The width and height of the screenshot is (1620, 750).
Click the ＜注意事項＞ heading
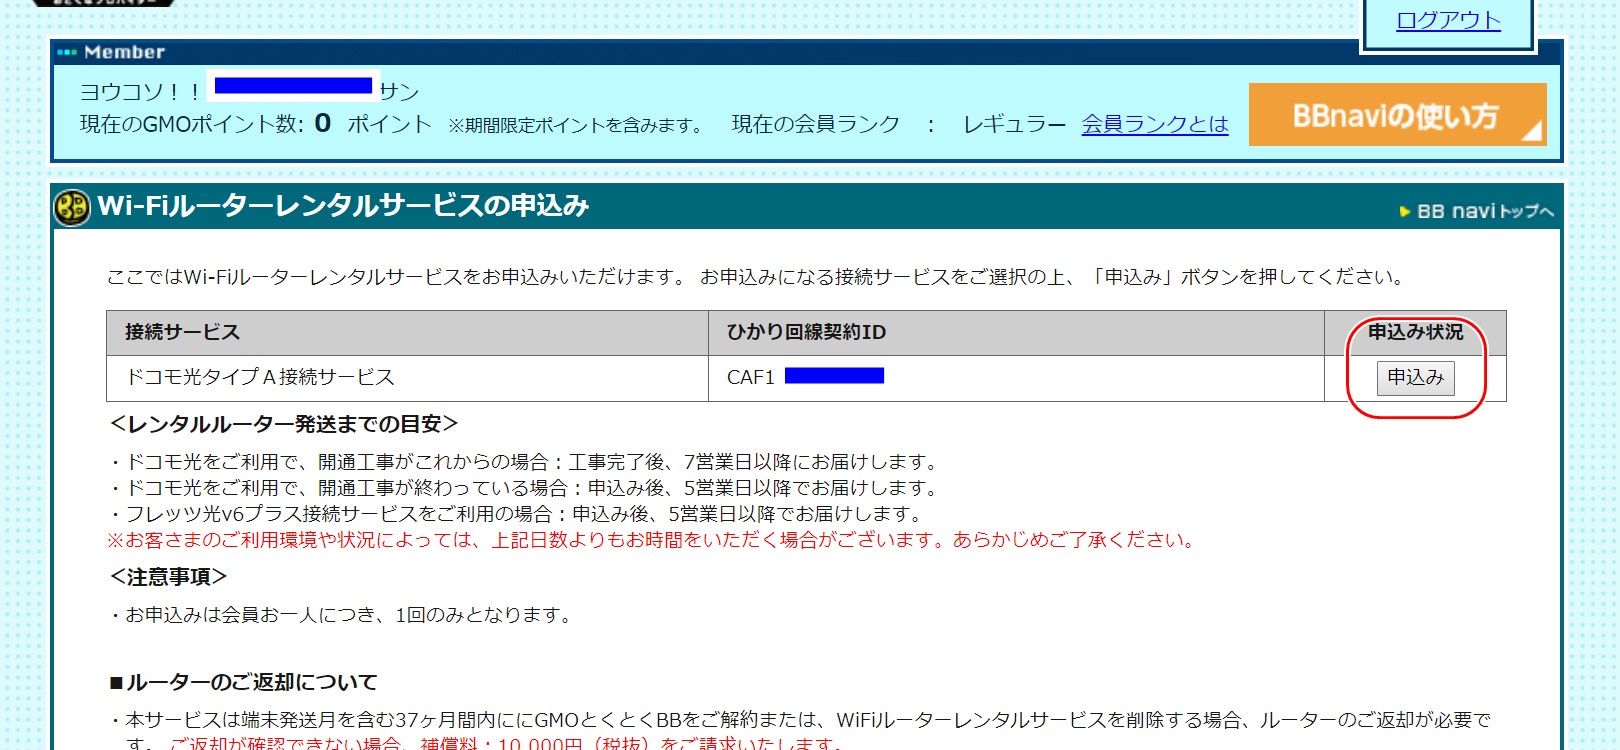tap(168, 577)
